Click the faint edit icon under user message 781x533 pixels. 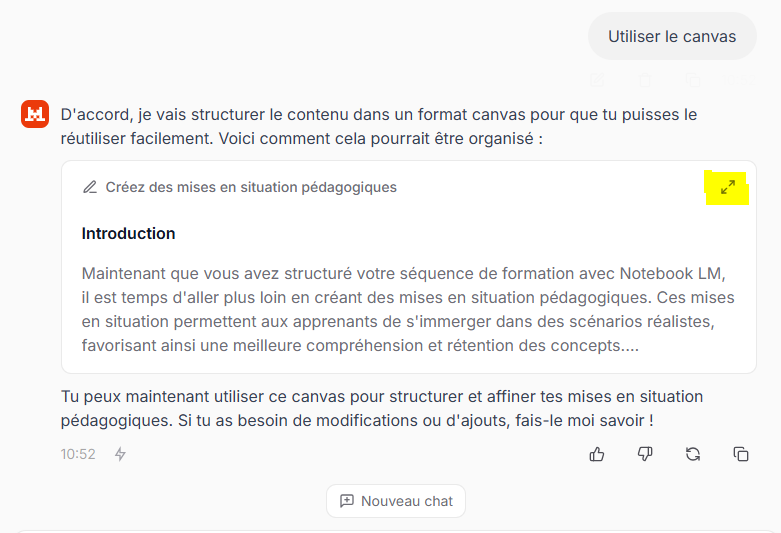pos(597,81)
